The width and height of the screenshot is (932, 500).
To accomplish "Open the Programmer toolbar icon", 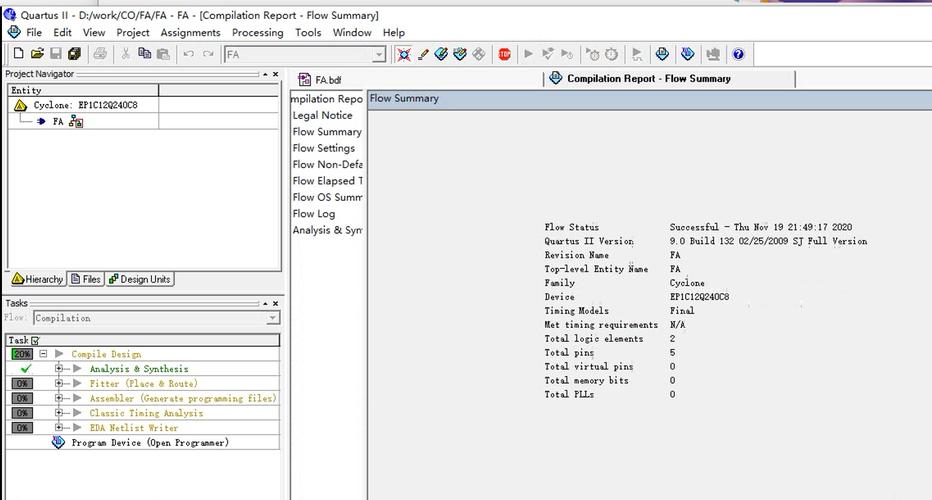I will 688,54.
